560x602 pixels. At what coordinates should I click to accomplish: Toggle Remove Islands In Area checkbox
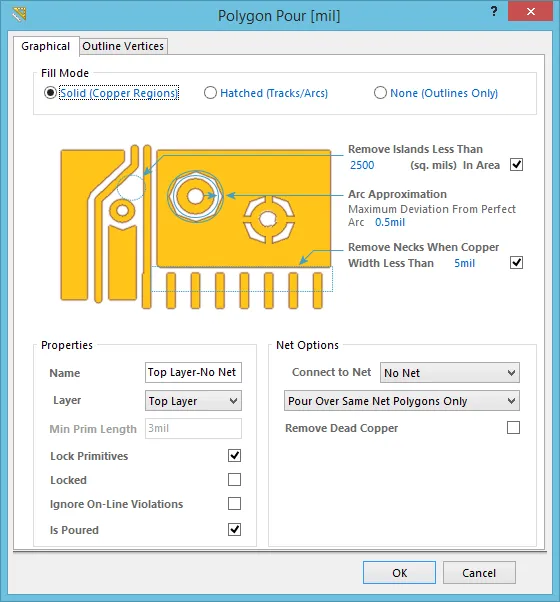pyautogui.click(x=516, y=165)
